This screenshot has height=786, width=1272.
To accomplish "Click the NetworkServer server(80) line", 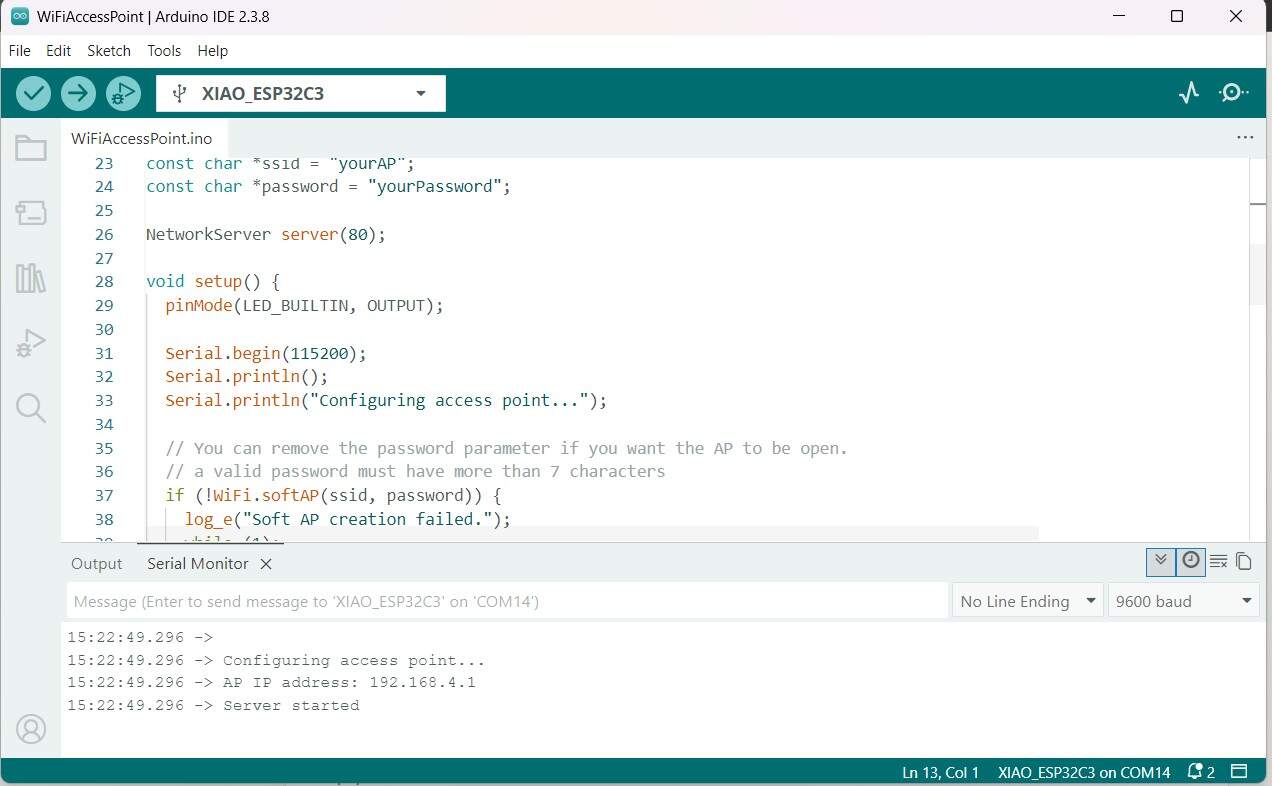I will (266, 235).
